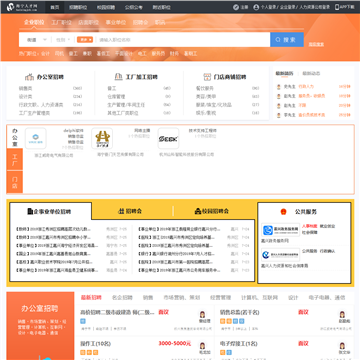Click 人事档案 link in 公共服务

(309, 226)
